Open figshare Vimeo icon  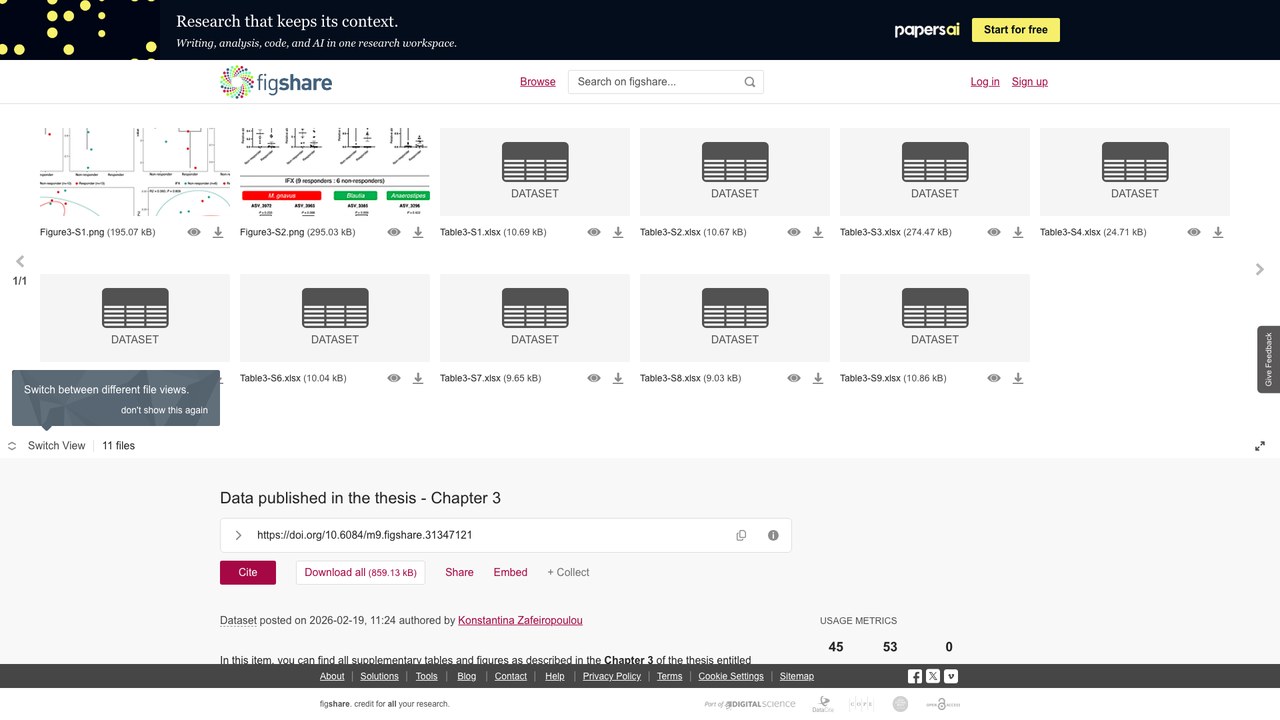pyautogui.click(x=951, y=677)
